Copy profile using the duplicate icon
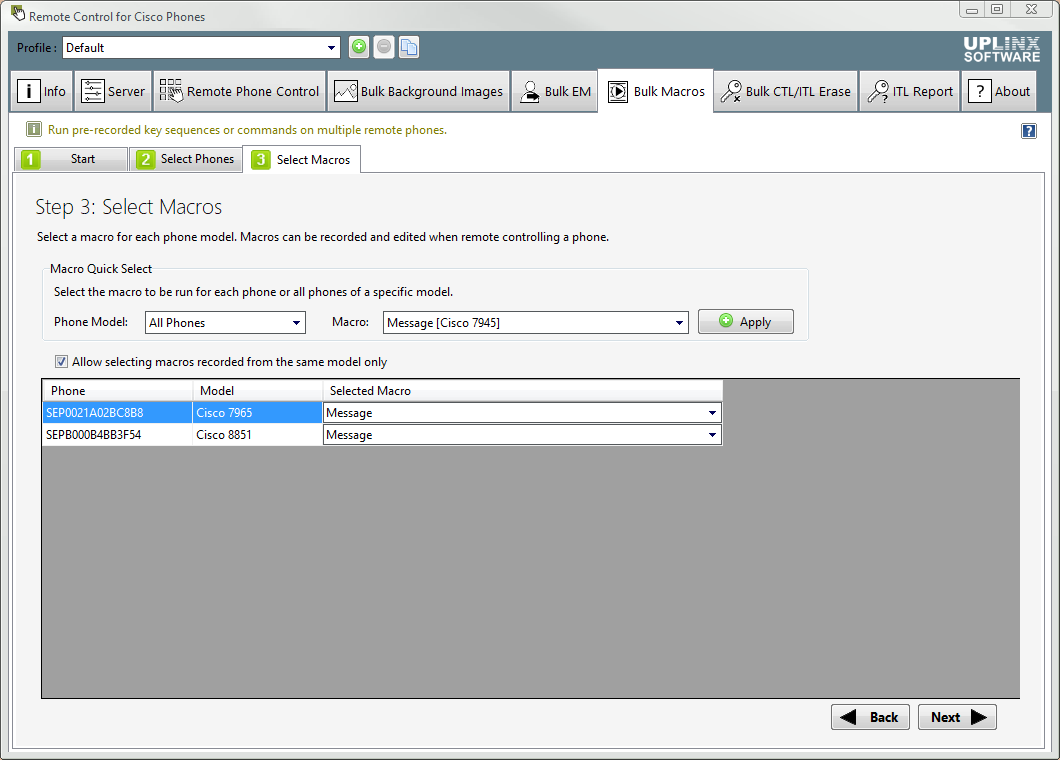1060x760 pixels. click(409, 47)
